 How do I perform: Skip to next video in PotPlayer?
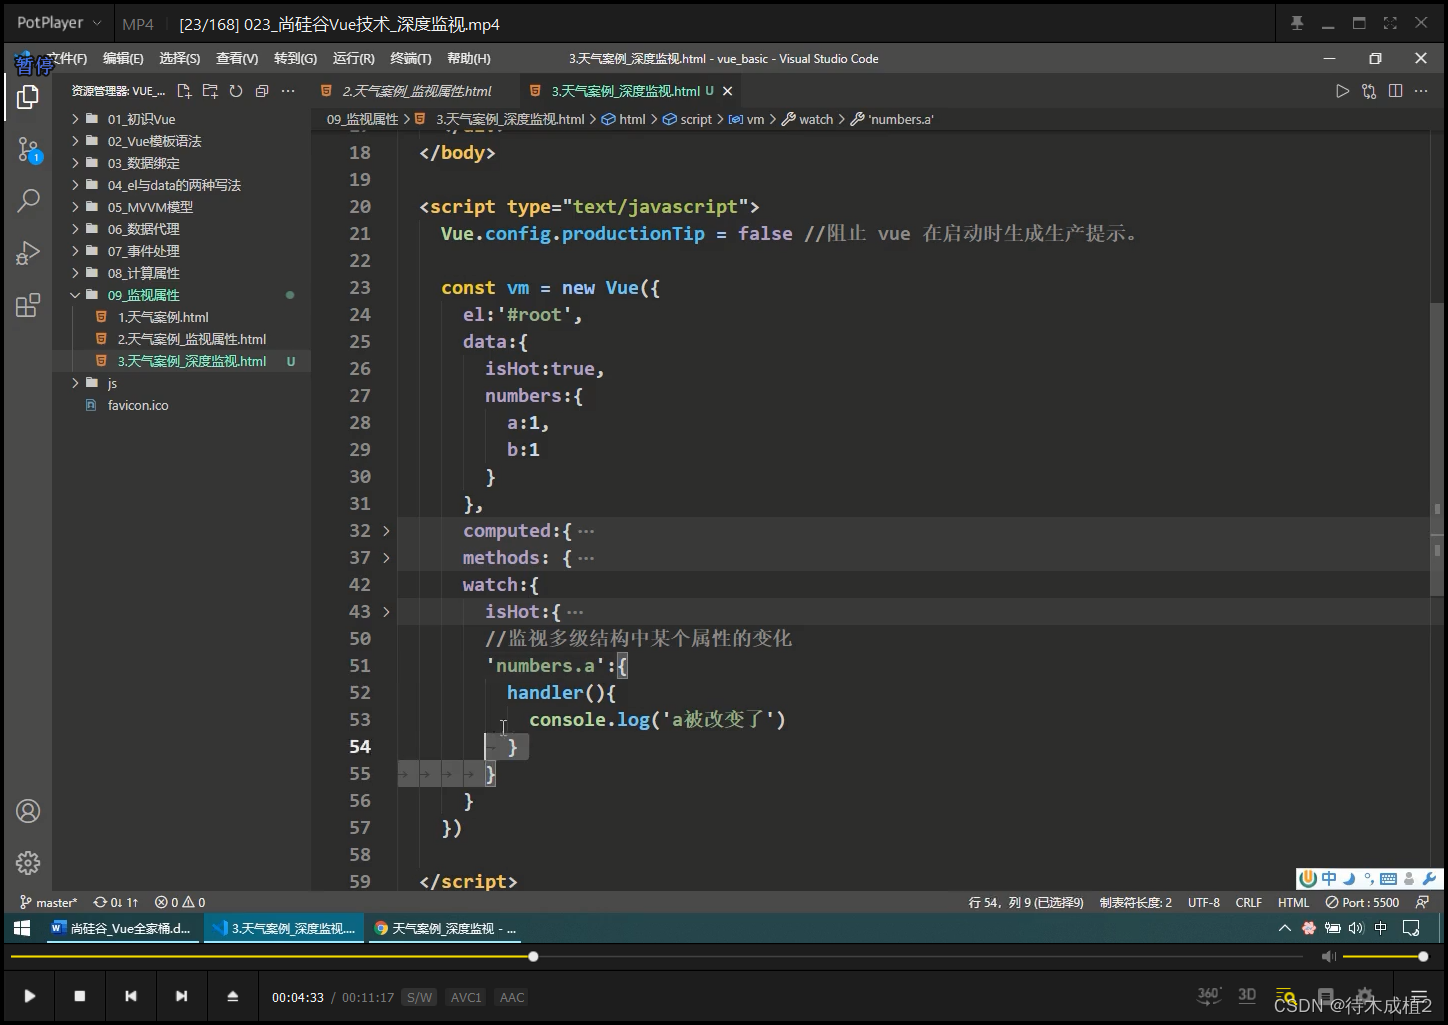pyautogui.click(x=181, y=996)
